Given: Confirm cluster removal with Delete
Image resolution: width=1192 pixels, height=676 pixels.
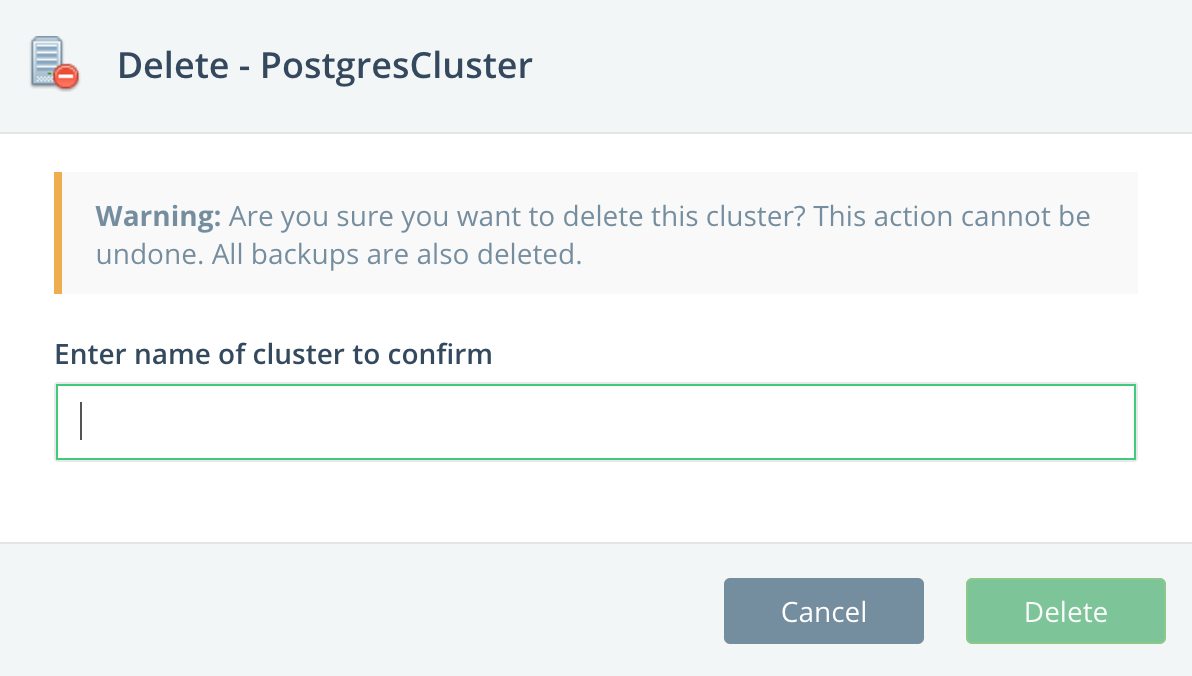Looking at the screenshot, I should [1065, 611].
